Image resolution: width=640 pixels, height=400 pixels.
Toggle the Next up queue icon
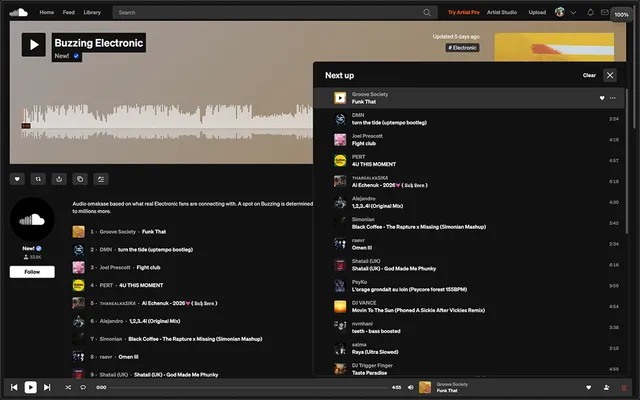tap(624, 387)
